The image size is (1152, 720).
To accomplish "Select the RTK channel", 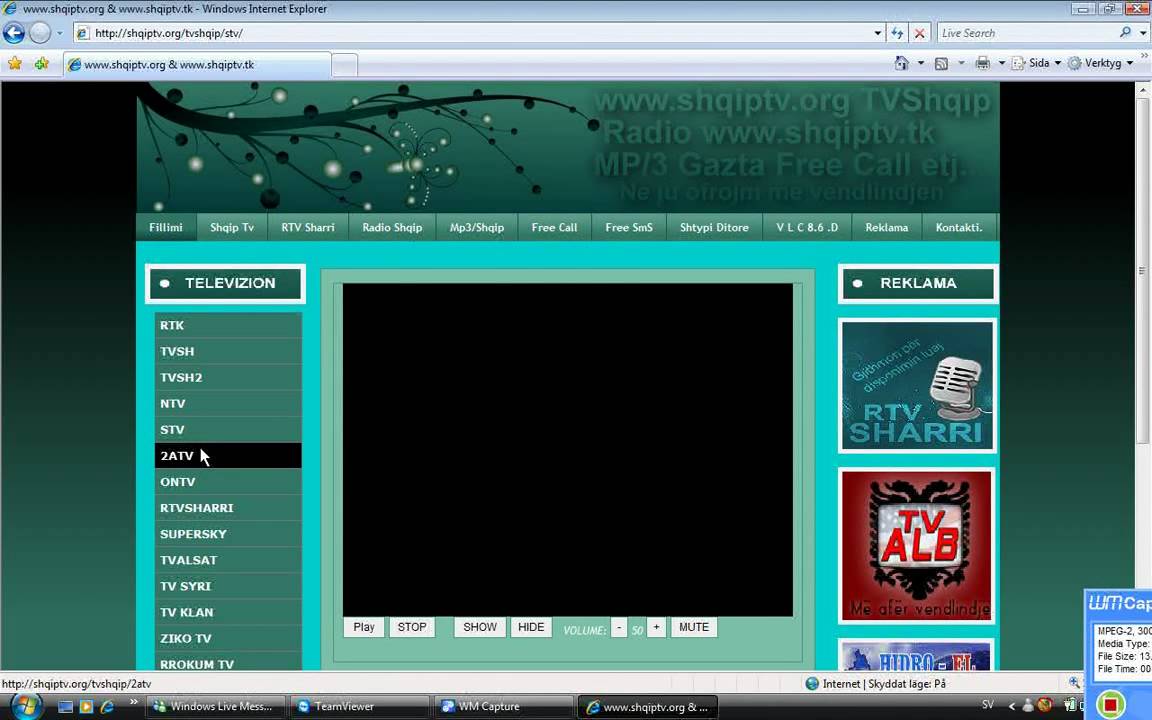I will 228,325.
